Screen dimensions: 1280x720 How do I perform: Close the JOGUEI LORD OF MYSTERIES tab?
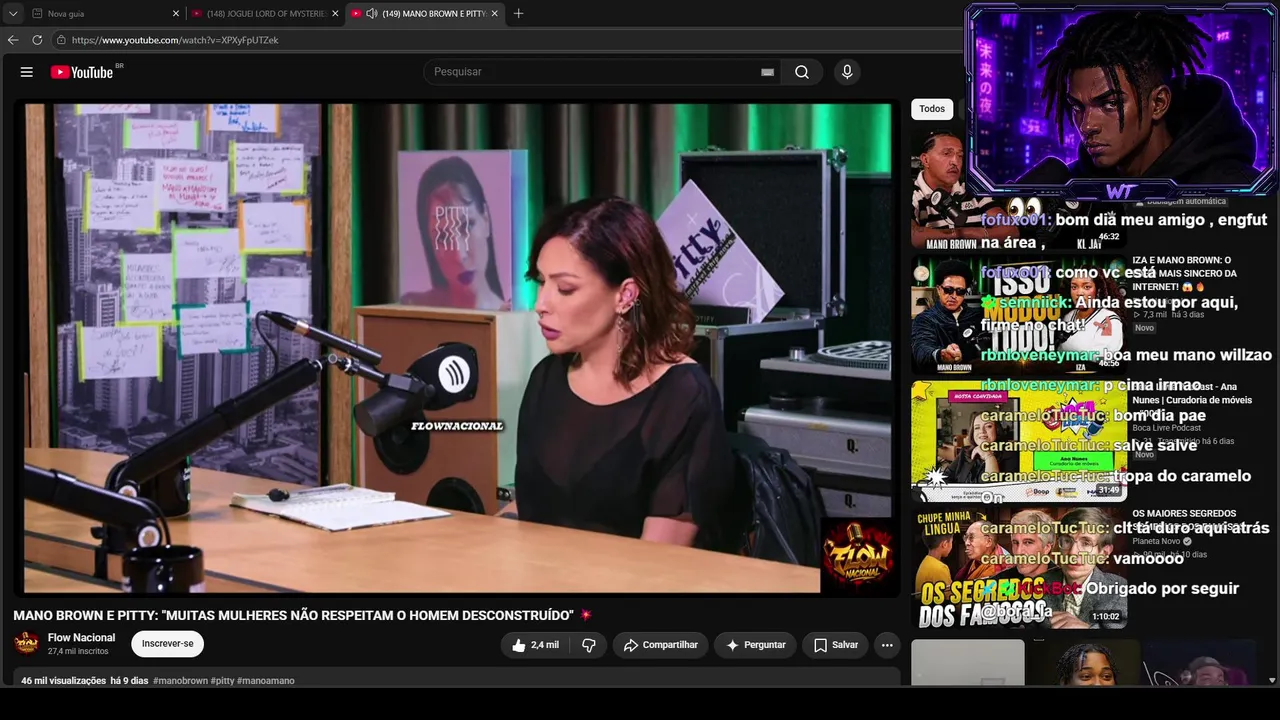click(x=335, y=14)
